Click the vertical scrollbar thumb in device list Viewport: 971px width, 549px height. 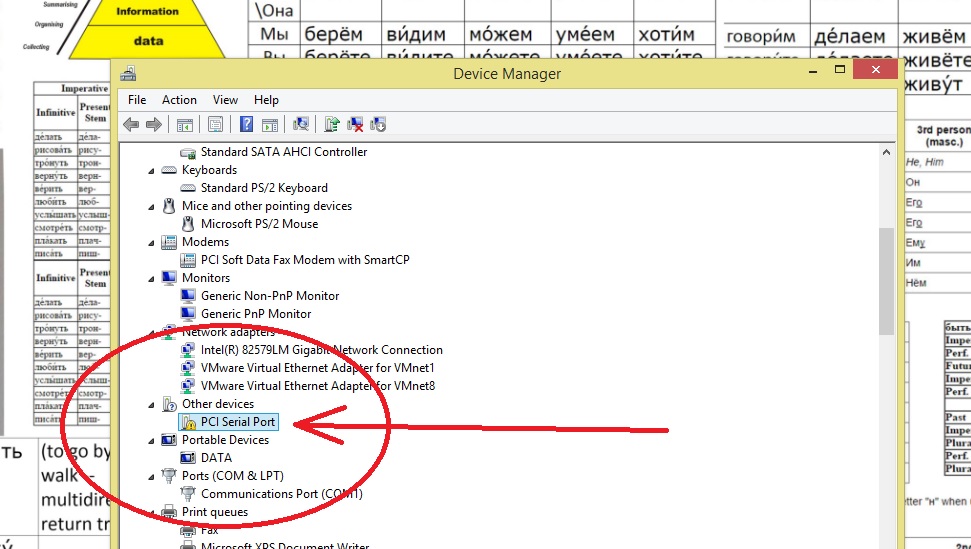(886, 280)
